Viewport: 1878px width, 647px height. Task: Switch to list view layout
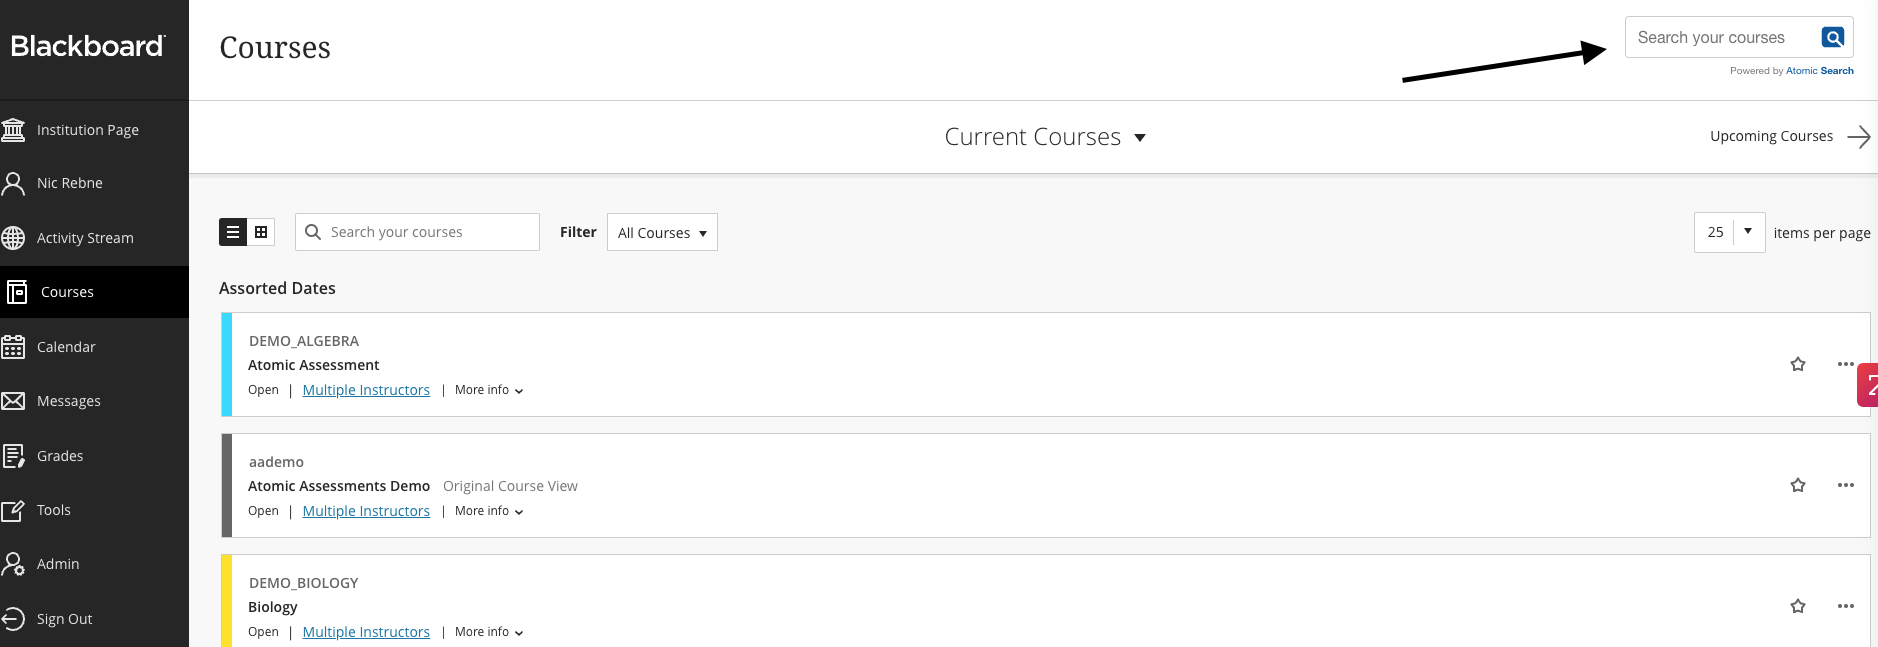click(233, 232)
